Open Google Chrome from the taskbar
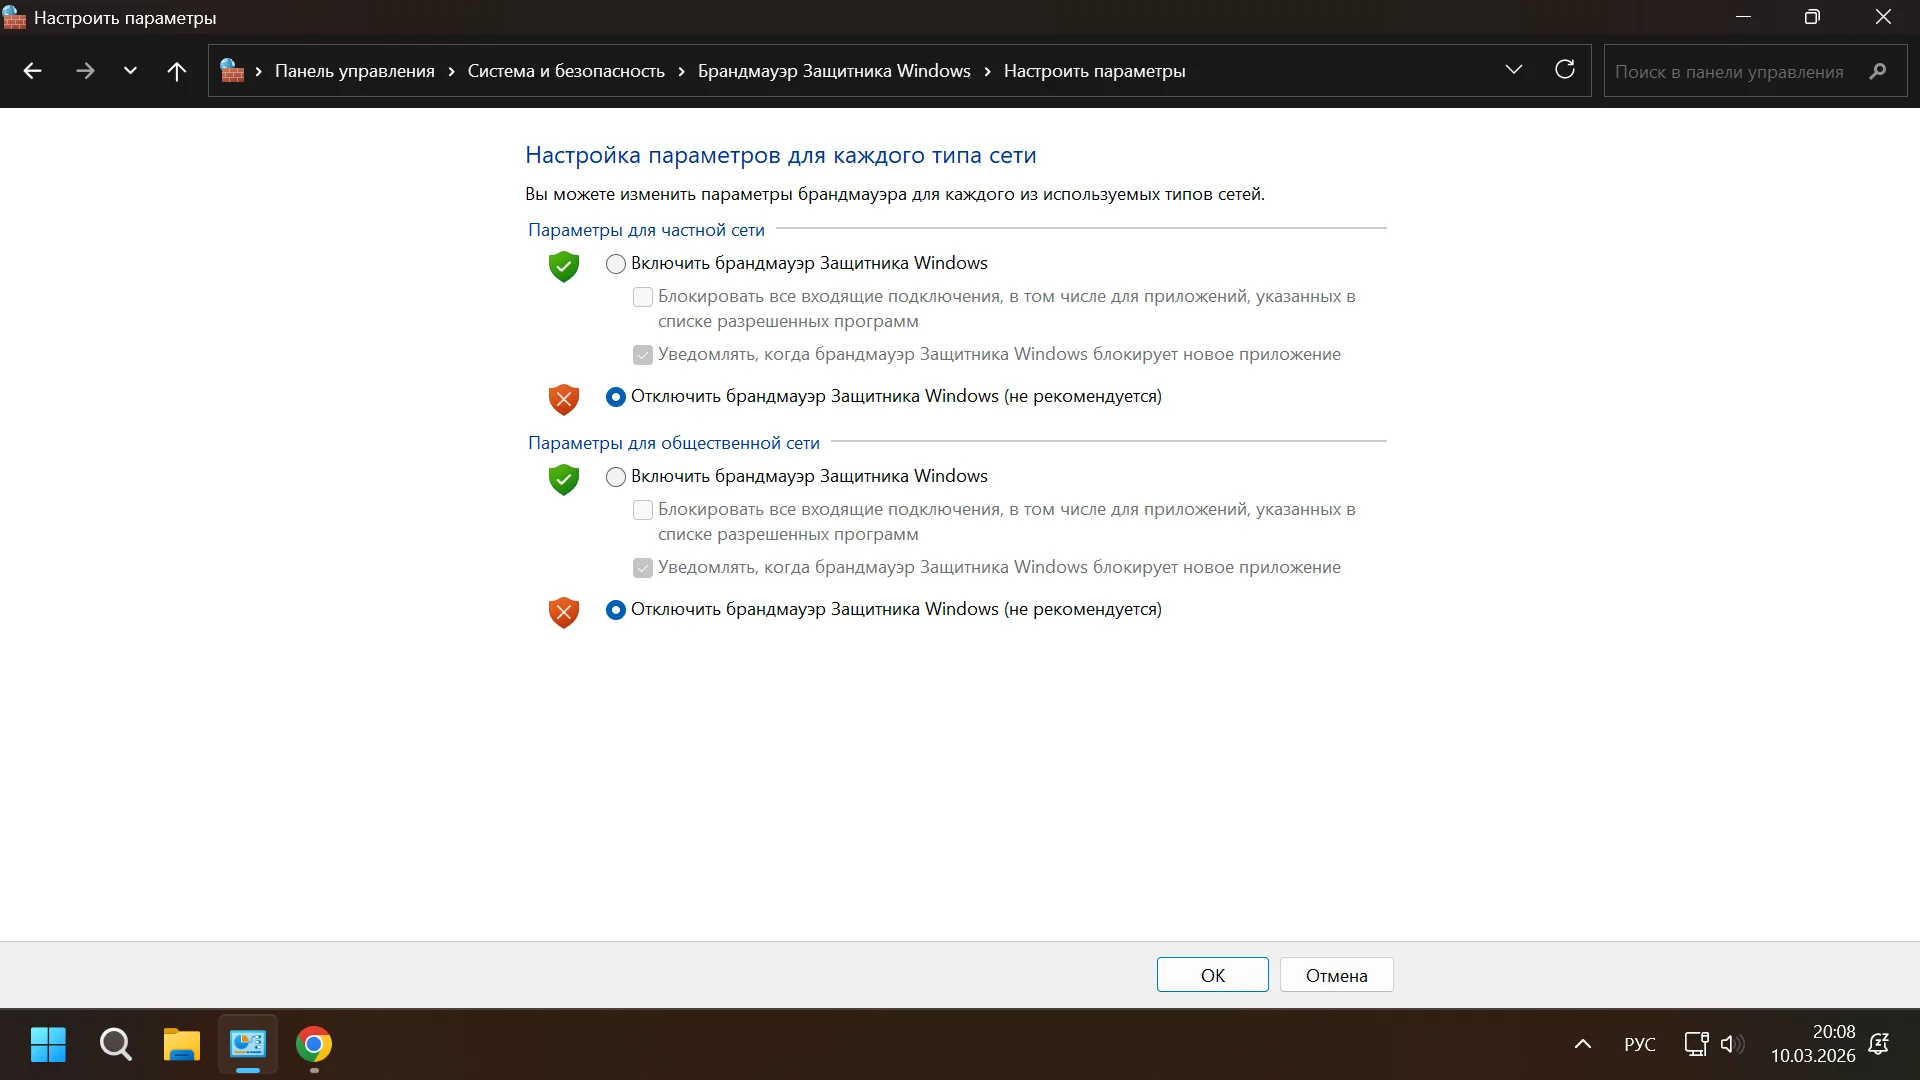This screenshot has height=1080, width=1920. click(x=314, y=1045)
